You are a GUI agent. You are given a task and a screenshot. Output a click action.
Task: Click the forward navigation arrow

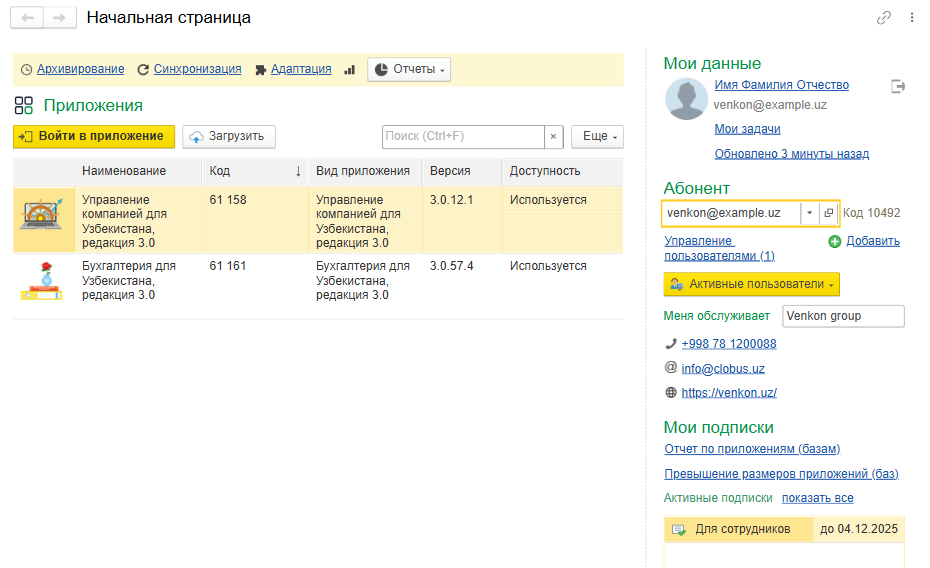click(x=59, y=18)
